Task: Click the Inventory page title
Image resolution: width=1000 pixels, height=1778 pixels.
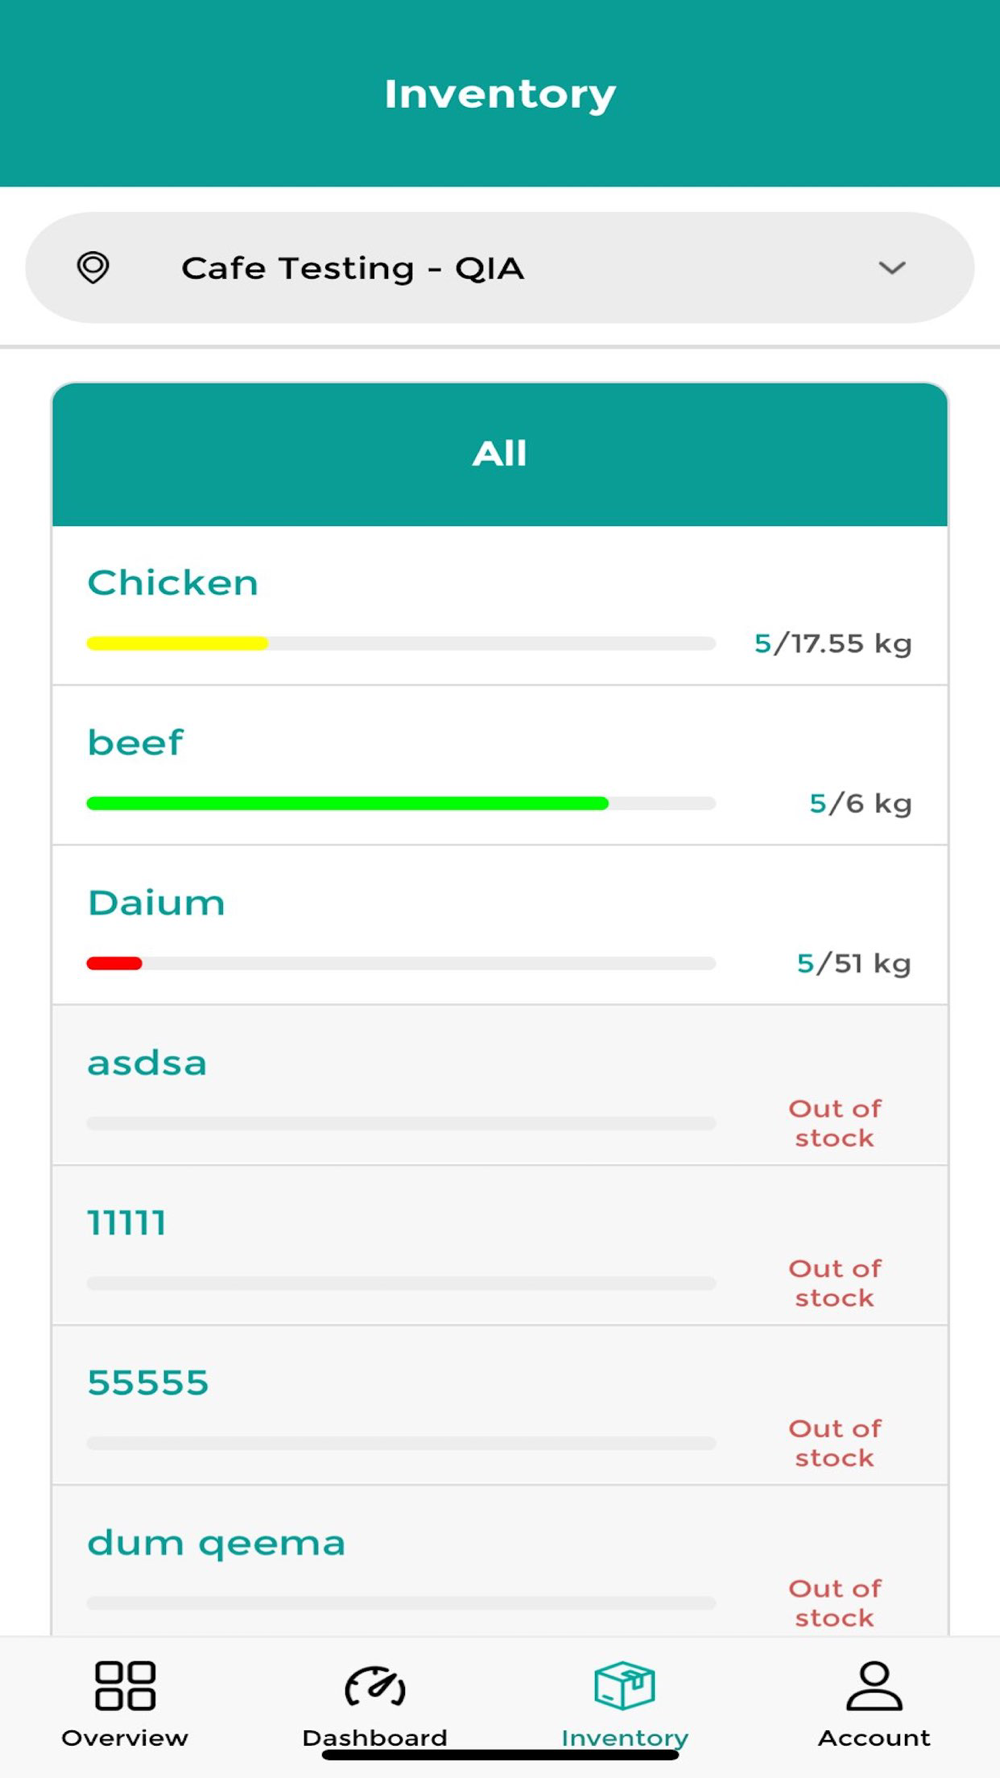Action: point(500,94)
